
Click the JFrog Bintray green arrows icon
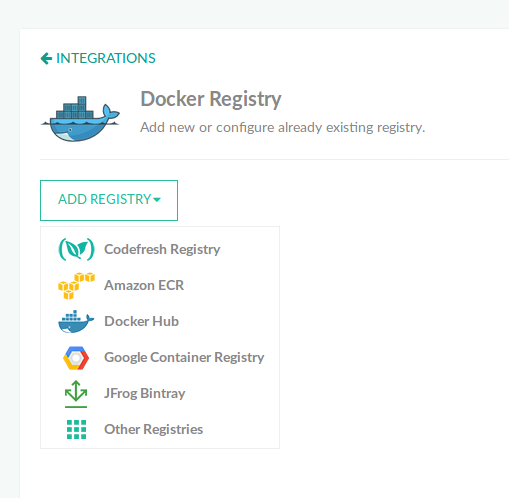tap(76, 394)
